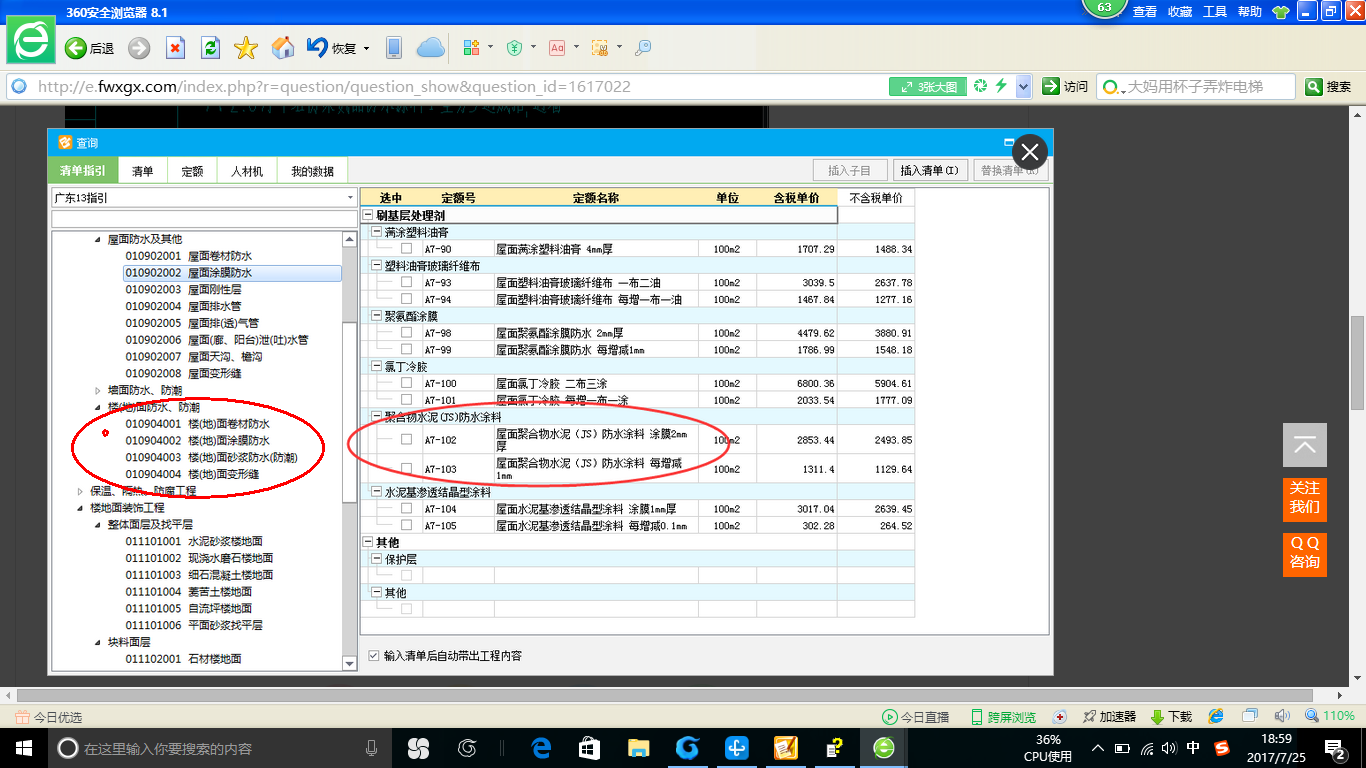The height and width of the screenshot is (768, 1366).
Task: Open 今日直播 in status bar
Action: (915, 717)
